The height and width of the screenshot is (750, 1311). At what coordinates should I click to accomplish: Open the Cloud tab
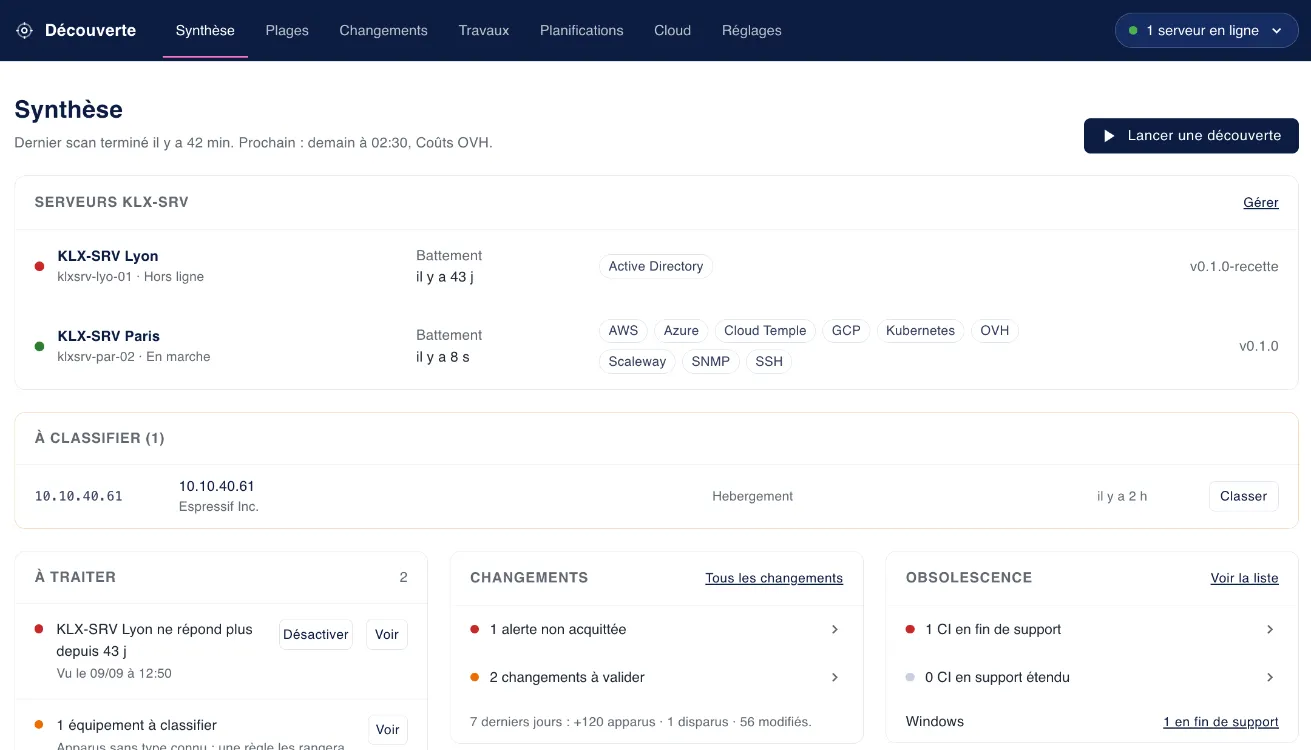point(672,30)
